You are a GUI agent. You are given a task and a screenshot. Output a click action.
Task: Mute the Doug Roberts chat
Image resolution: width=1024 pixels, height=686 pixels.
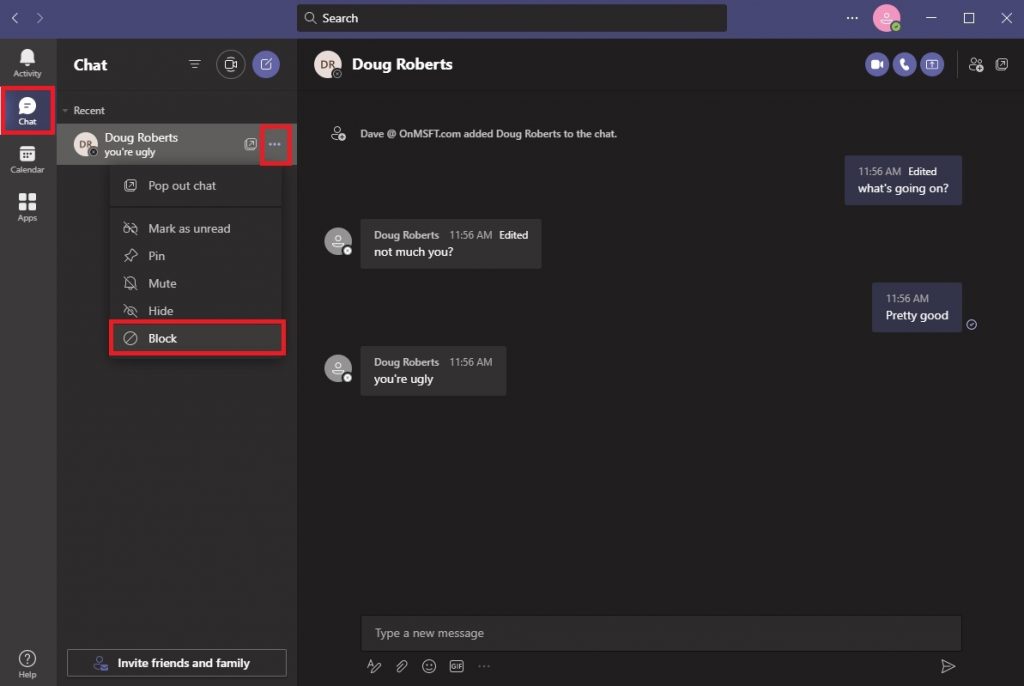coord(196,283)
